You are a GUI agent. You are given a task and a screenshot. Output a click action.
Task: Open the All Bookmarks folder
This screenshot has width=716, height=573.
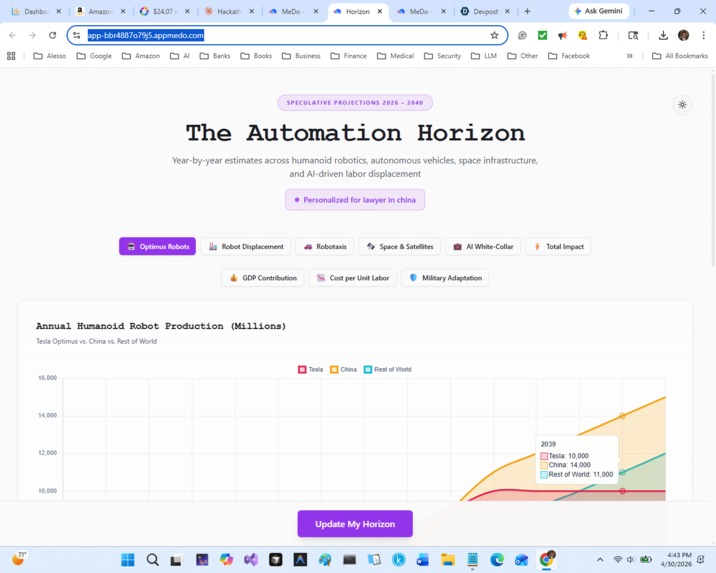pos(680,56)
